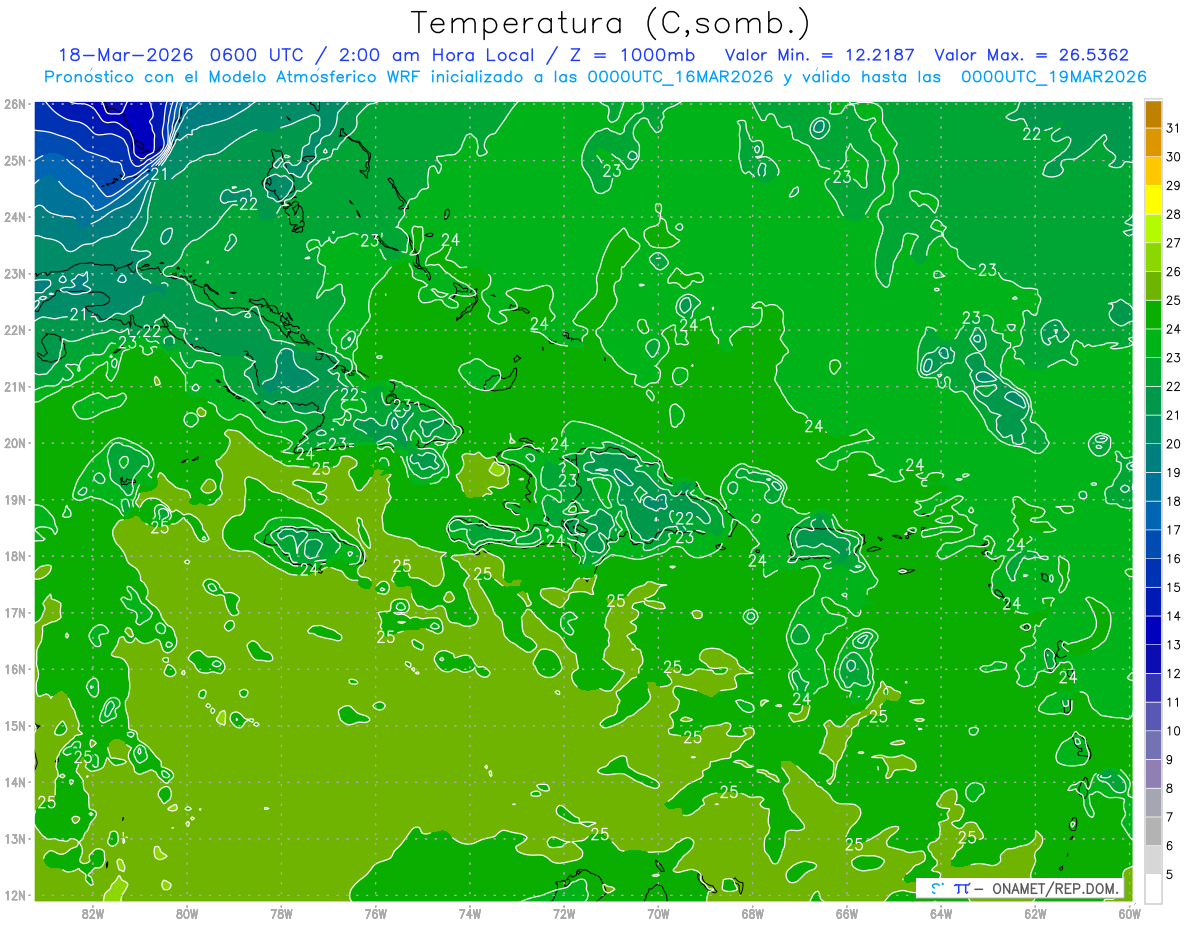Click the legend label "15"
This screenshot has width=1200, height=927.
(x=1174, y=587)
